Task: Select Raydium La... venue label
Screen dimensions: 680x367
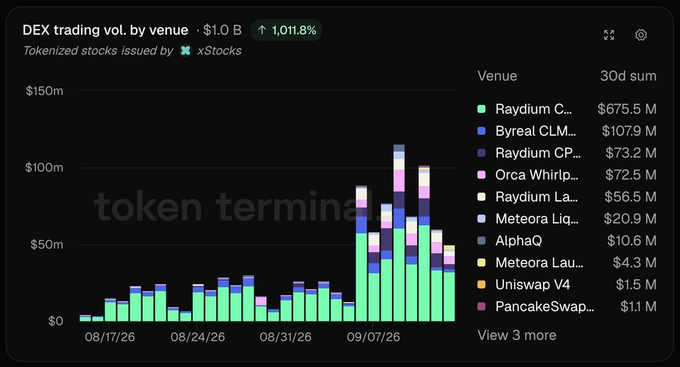Action: coord(536,197)
